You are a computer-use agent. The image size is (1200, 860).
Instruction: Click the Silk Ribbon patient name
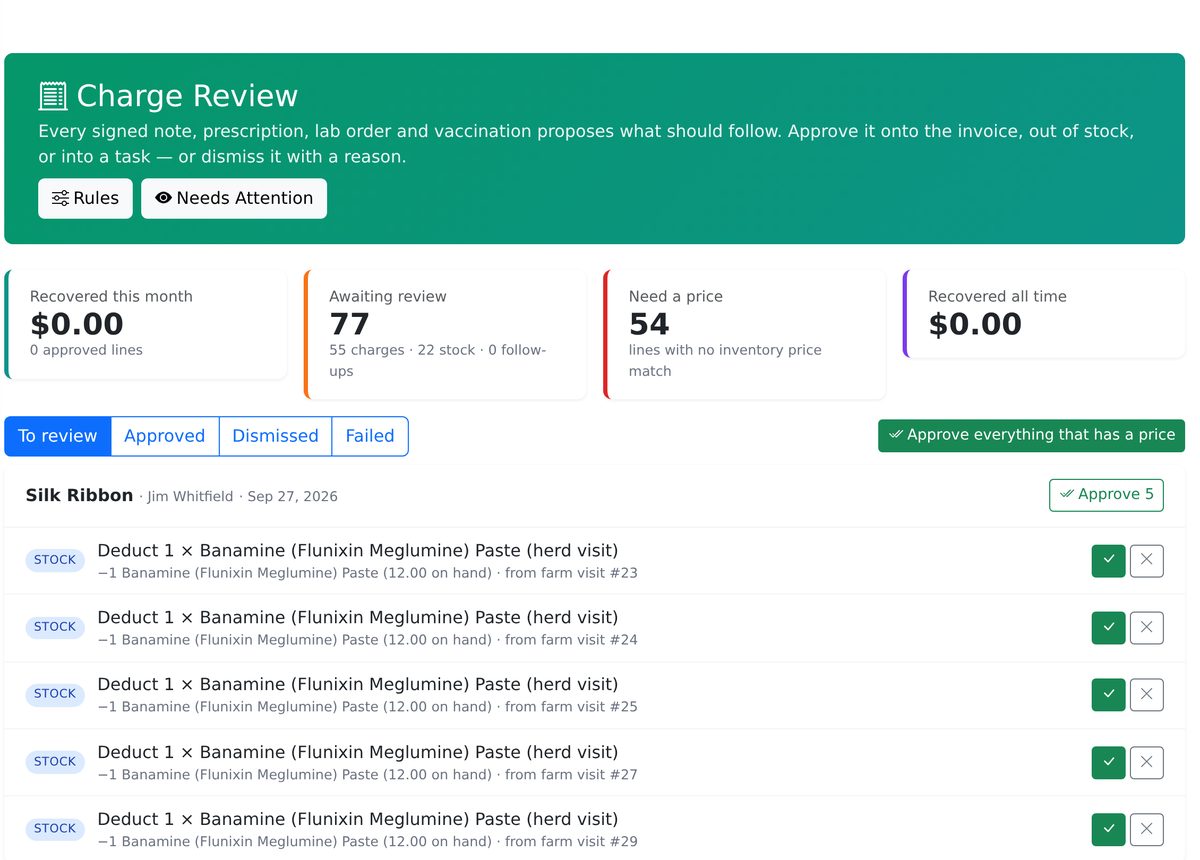[x=79, y=495]
